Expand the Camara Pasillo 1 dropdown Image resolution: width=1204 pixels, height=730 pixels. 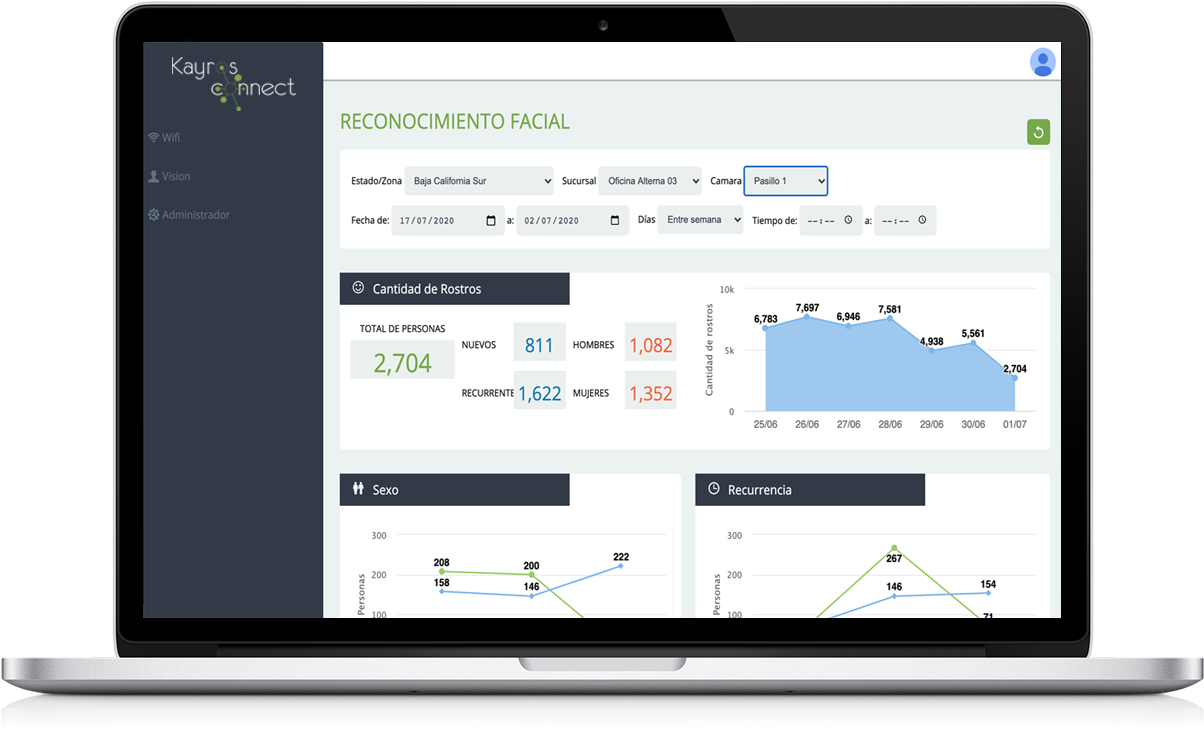point(785,181)
